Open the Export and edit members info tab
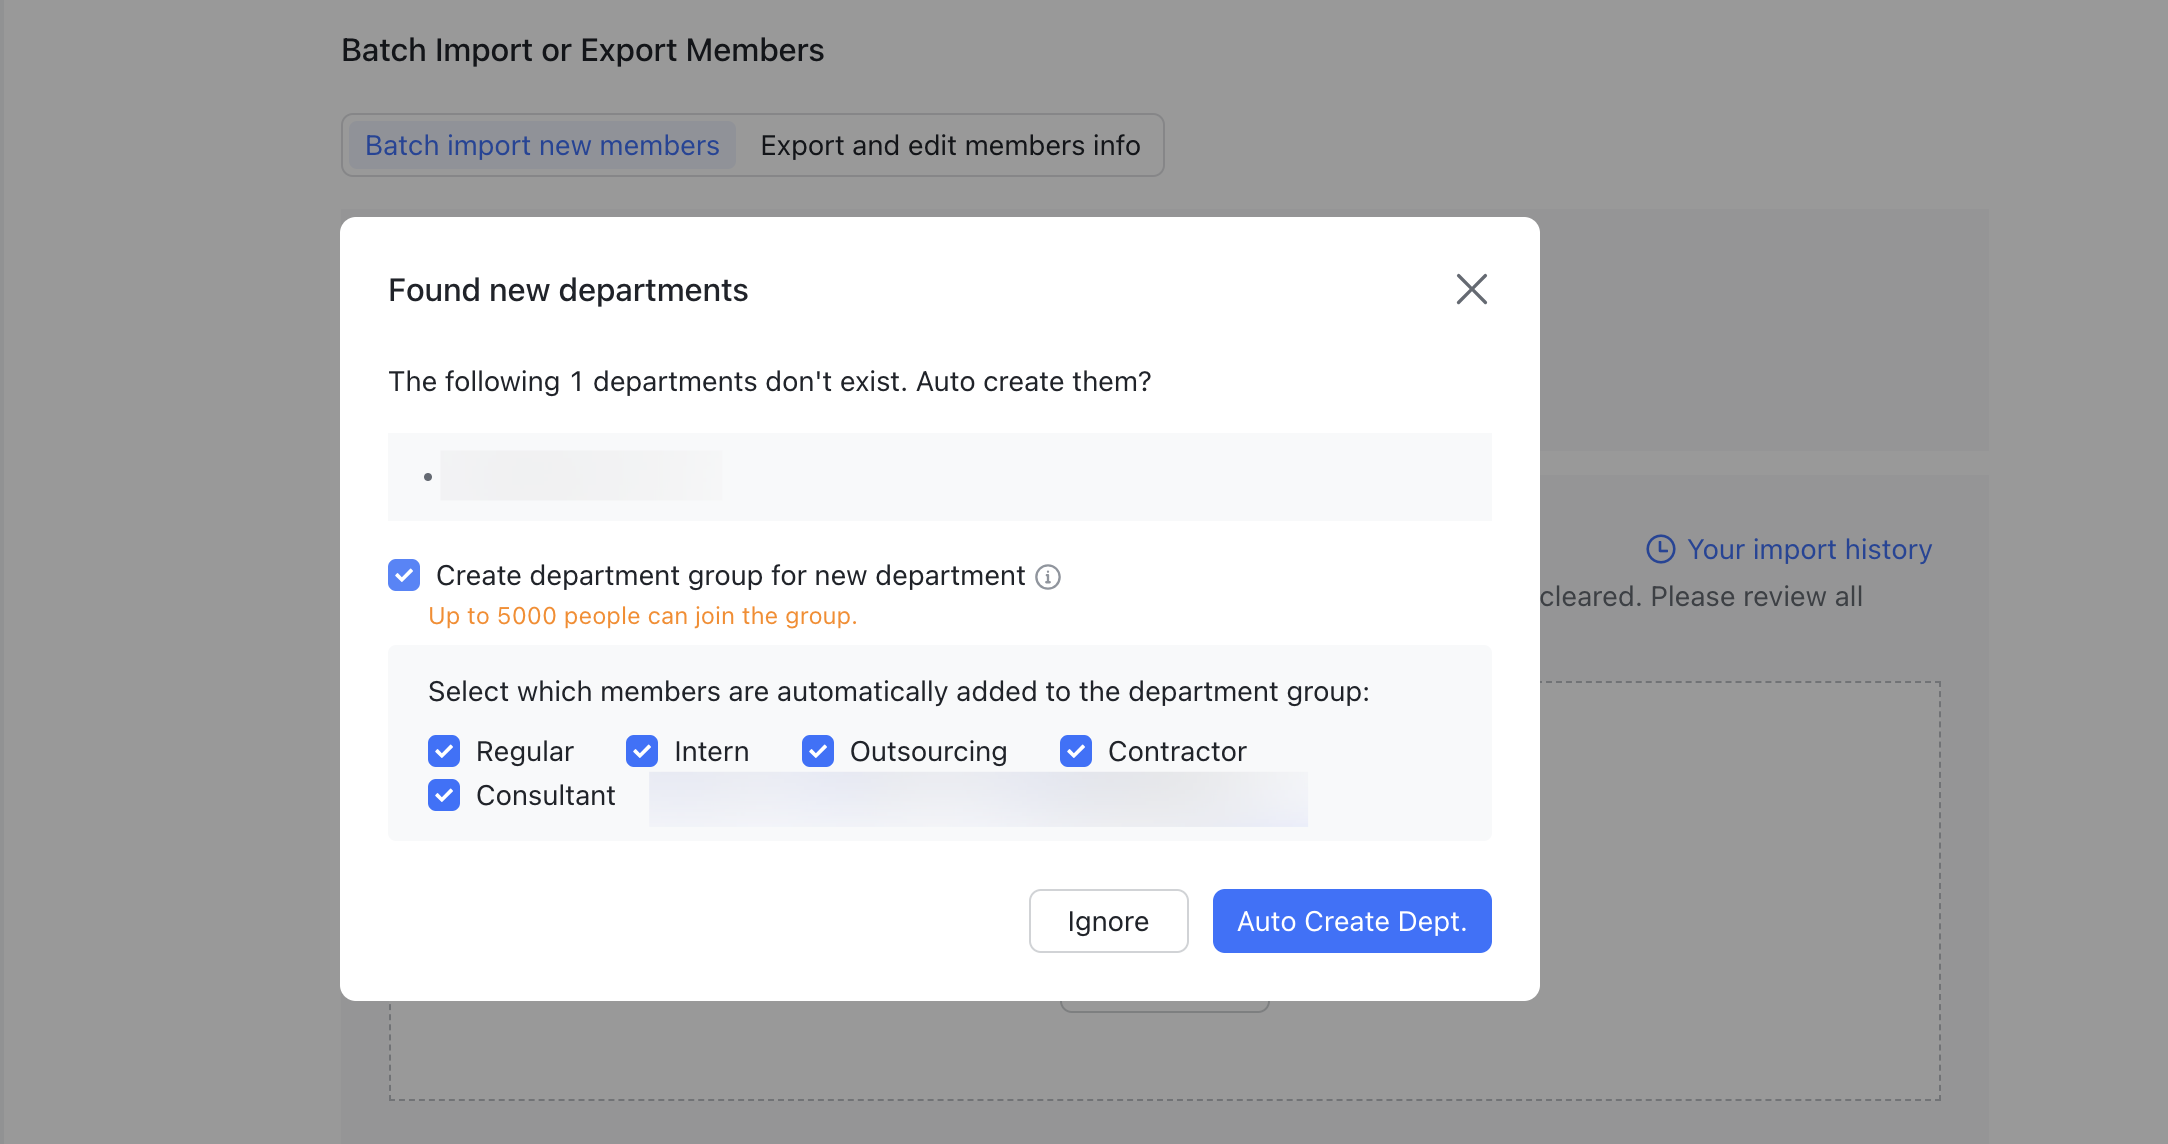The height and width of the screenshot is (1144, 2168). click(950, 145)
